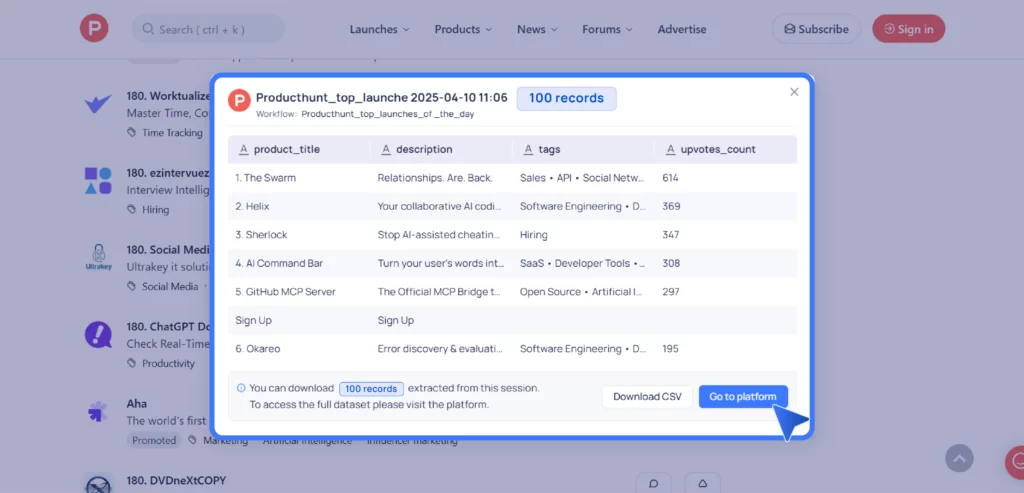
Task: Select the upvotes_count column header
Action: [726, 150]
